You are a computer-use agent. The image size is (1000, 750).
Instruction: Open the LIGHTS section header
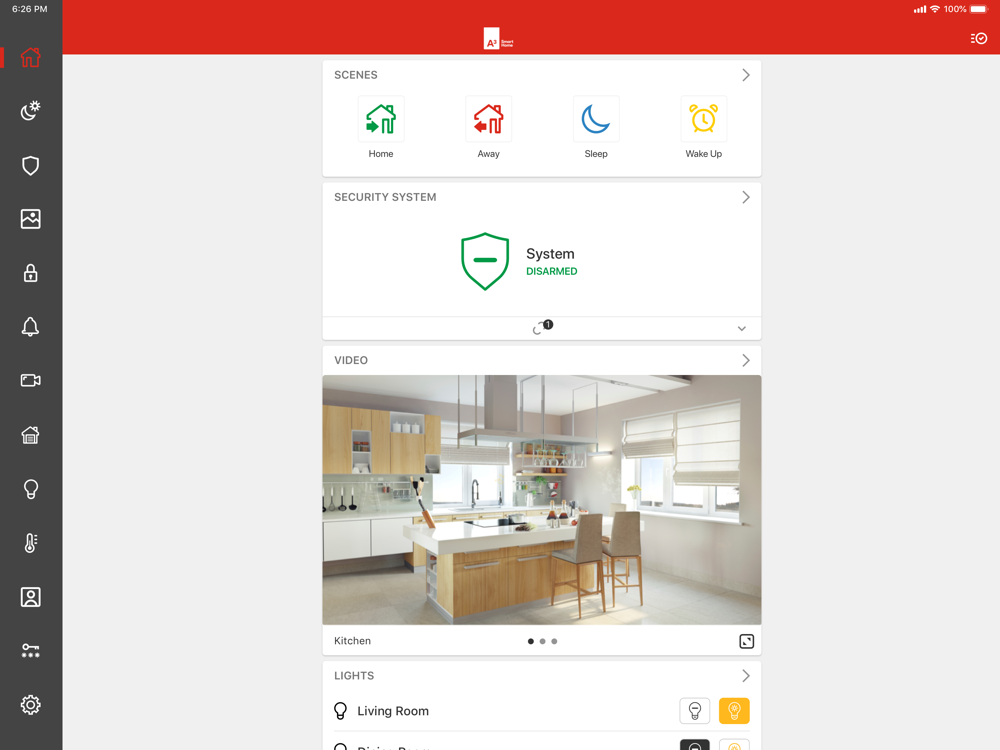tap(354, 676)
